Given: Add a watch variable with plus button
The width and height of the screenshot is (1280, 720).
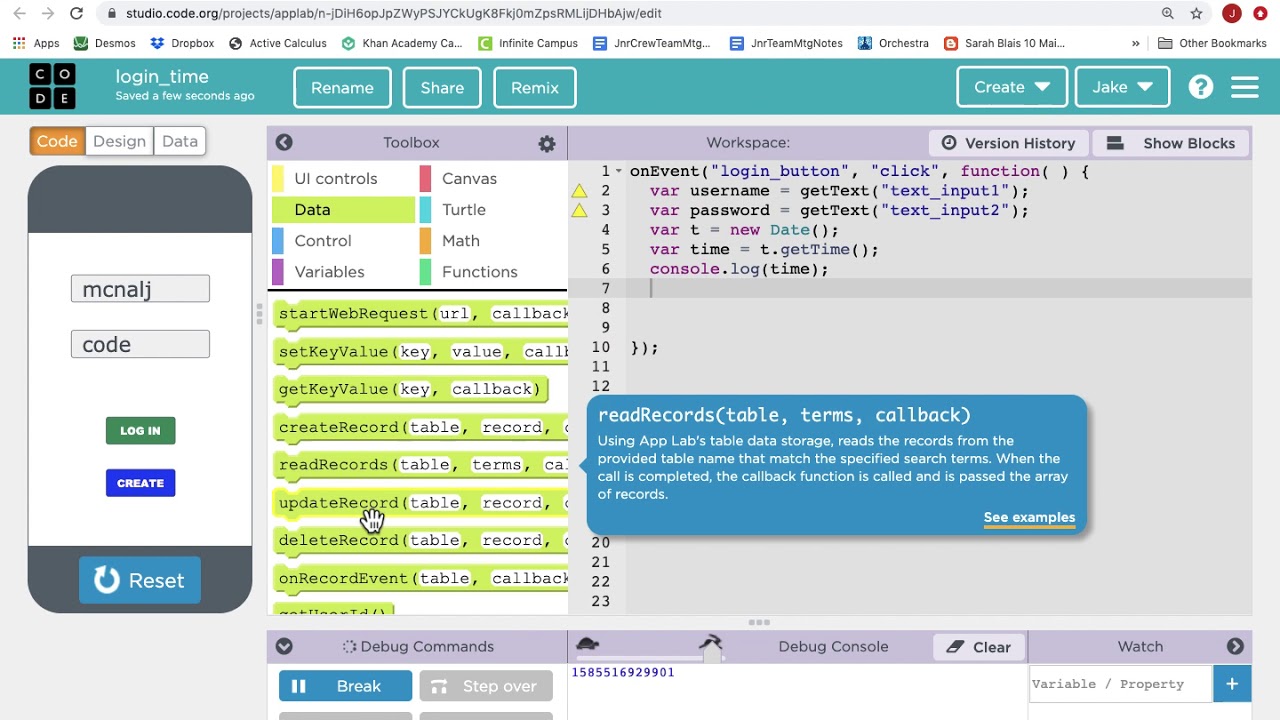Looking at the screenshot, I should click(x=1232, y=684).
